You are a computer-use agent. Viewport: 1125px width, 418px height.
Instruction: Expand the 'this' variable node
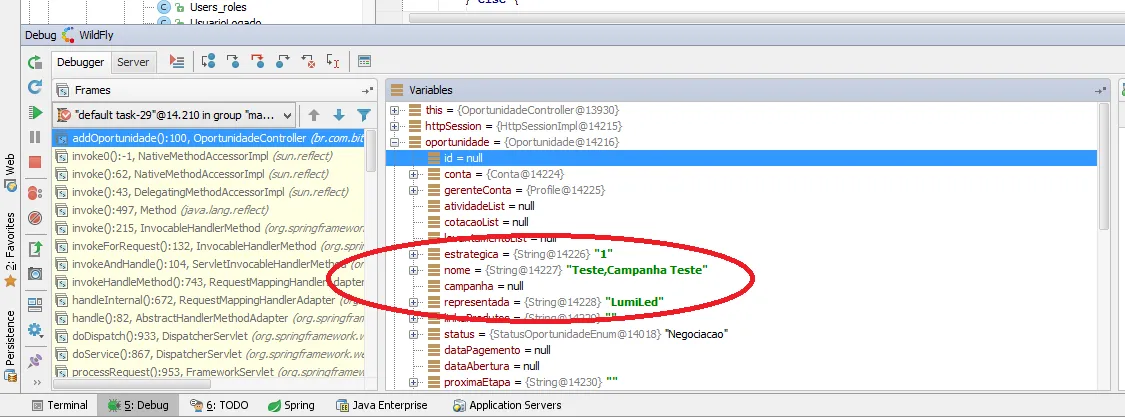(395, 110)
